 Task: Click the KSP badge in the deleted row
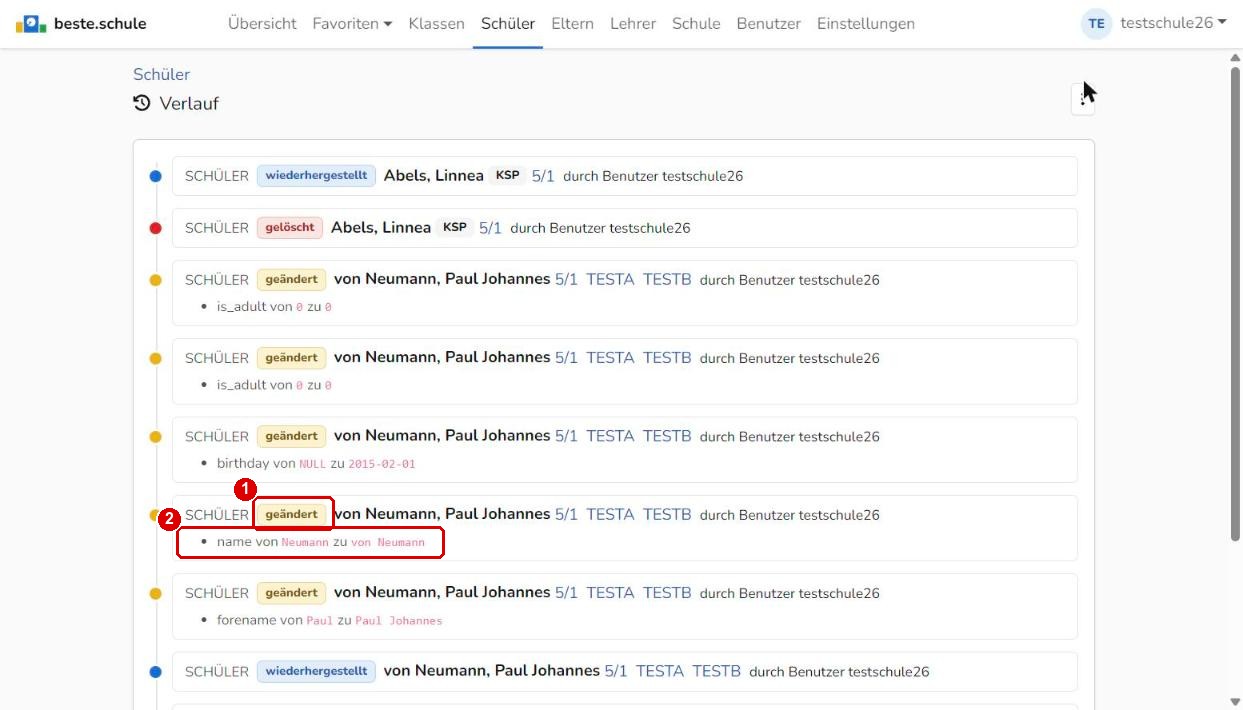(x=455, y=228)
